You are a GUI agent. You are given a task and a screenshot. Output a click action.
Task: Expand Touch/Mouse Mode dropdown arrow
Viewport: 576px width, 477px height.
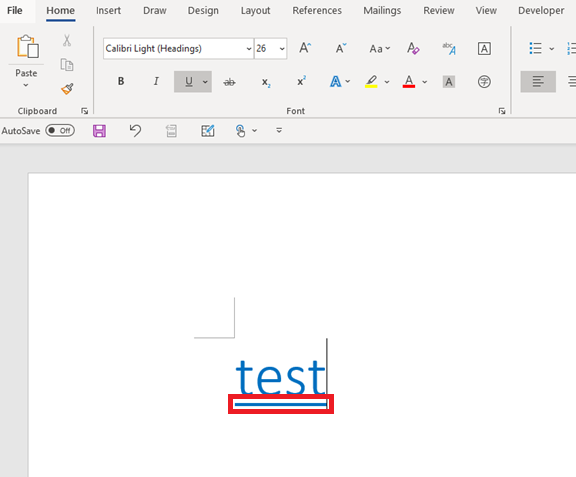click(x=255, y=130)
